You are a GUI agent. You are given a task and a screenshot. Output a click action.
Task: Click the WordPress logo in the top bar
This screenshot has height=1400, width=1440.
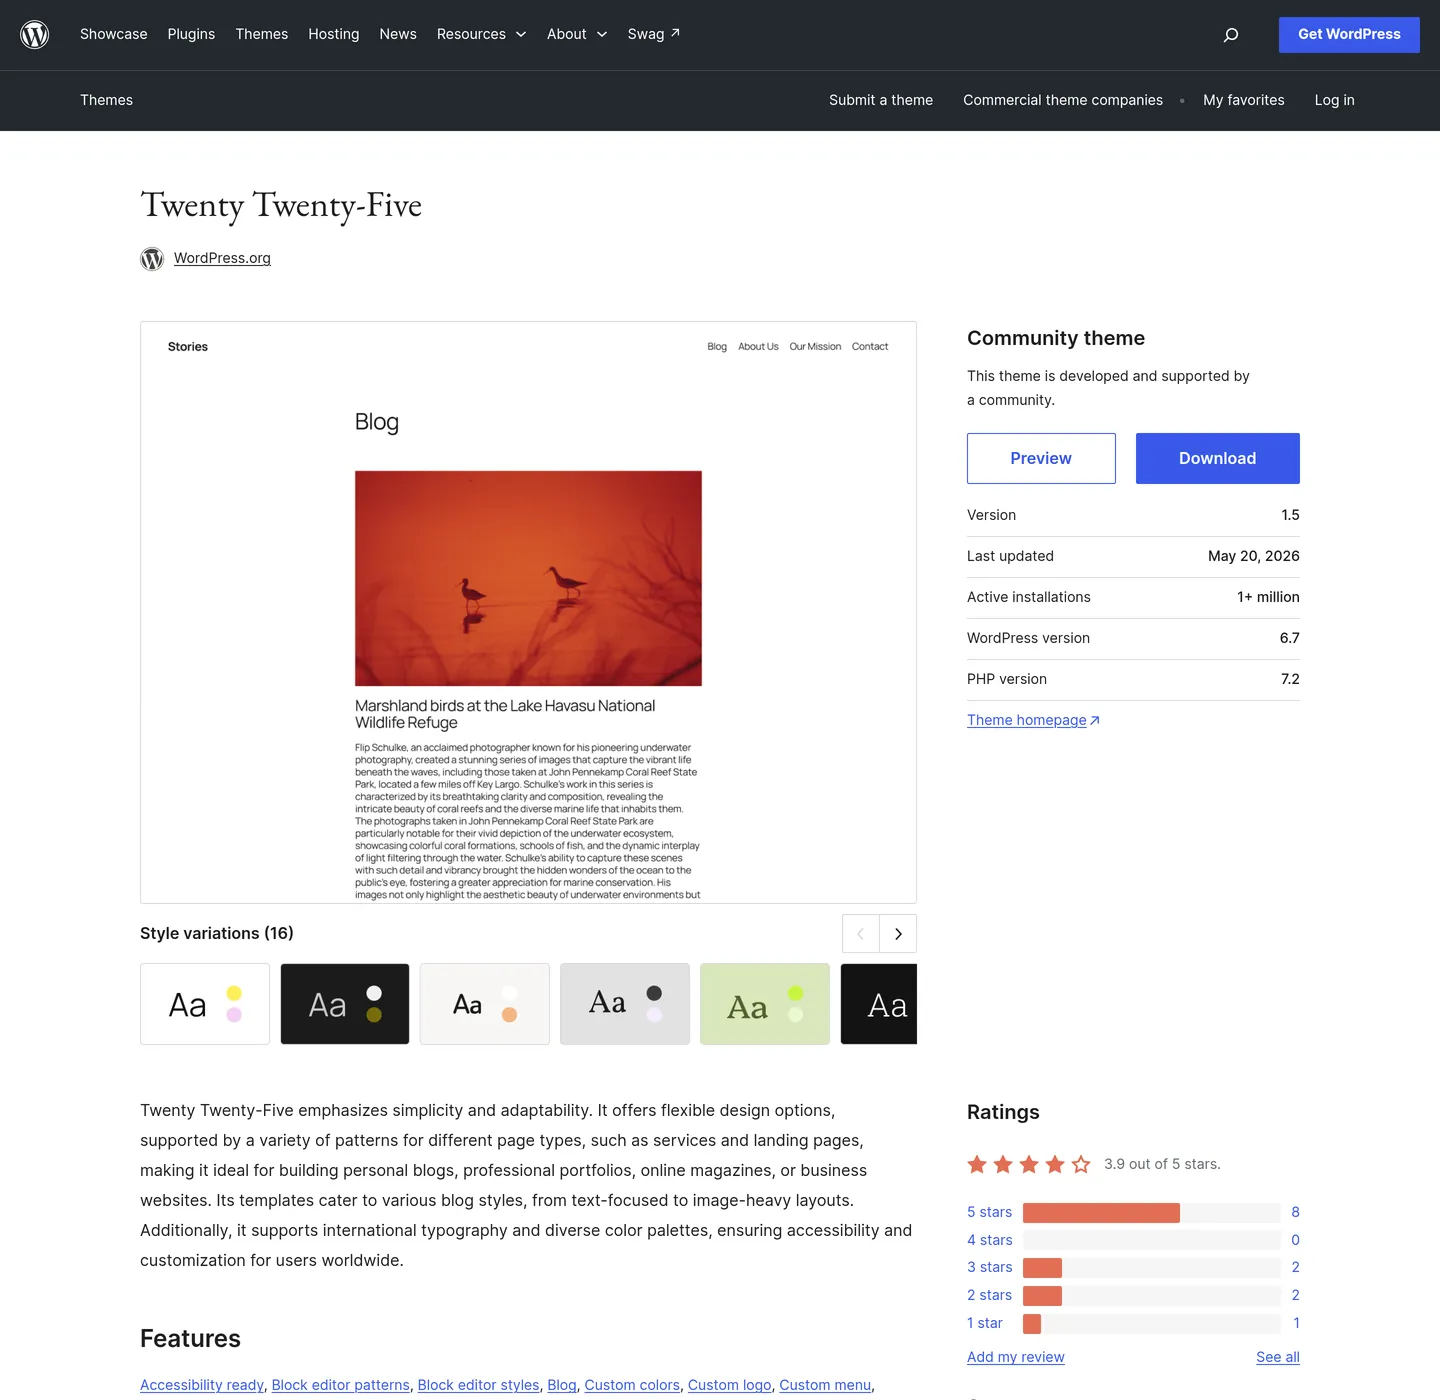[35, 35]
